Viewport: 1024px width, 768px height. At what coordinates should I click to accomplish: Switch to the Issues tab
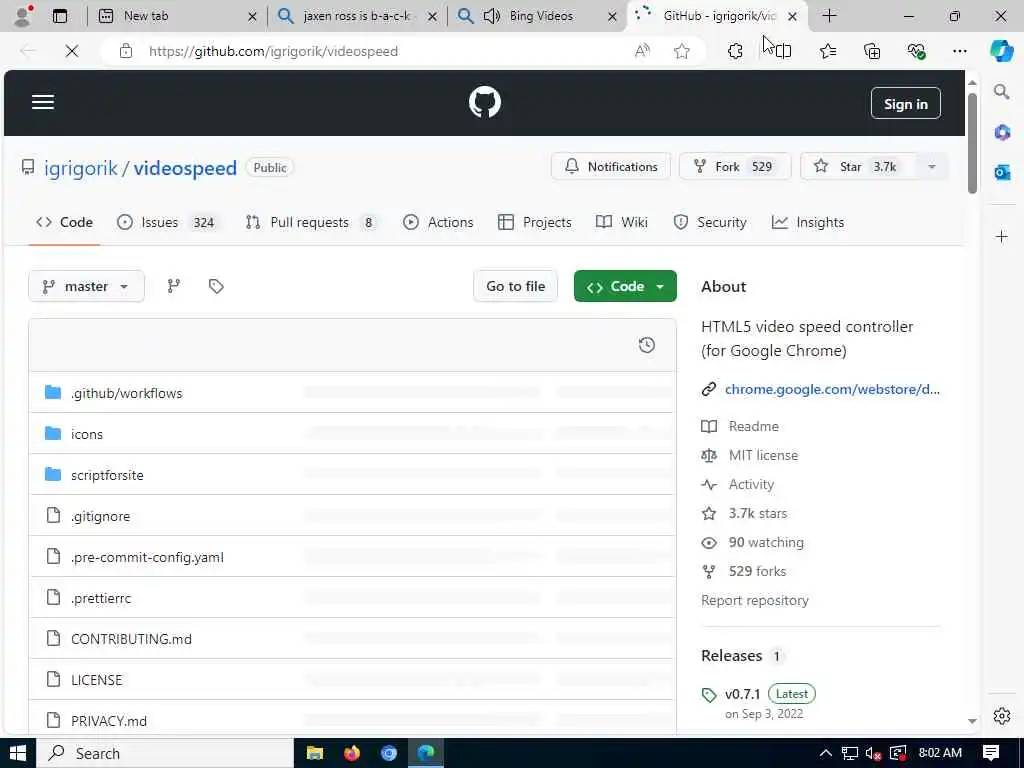click(x=166, y=223)
